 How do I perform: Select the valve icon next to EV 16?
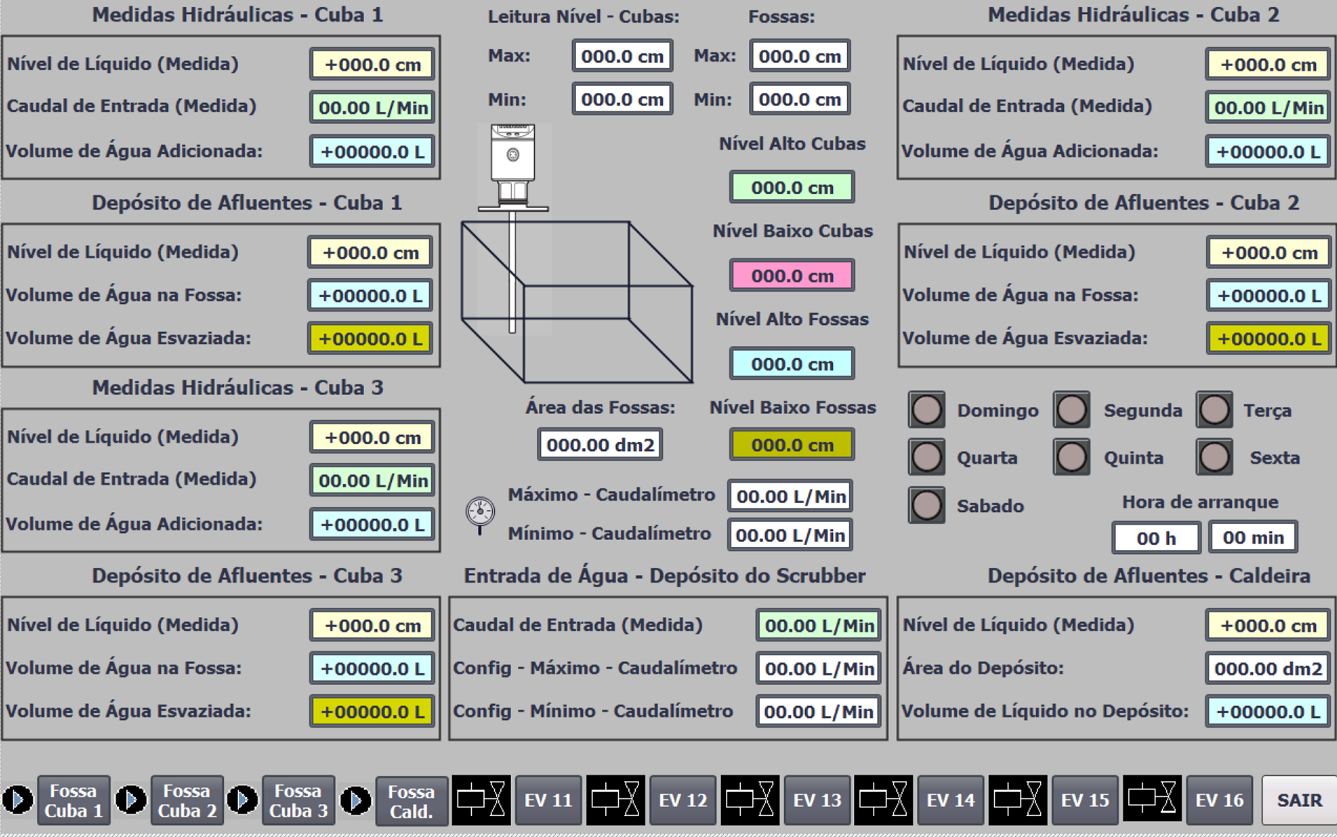[x=1152, y=800]
